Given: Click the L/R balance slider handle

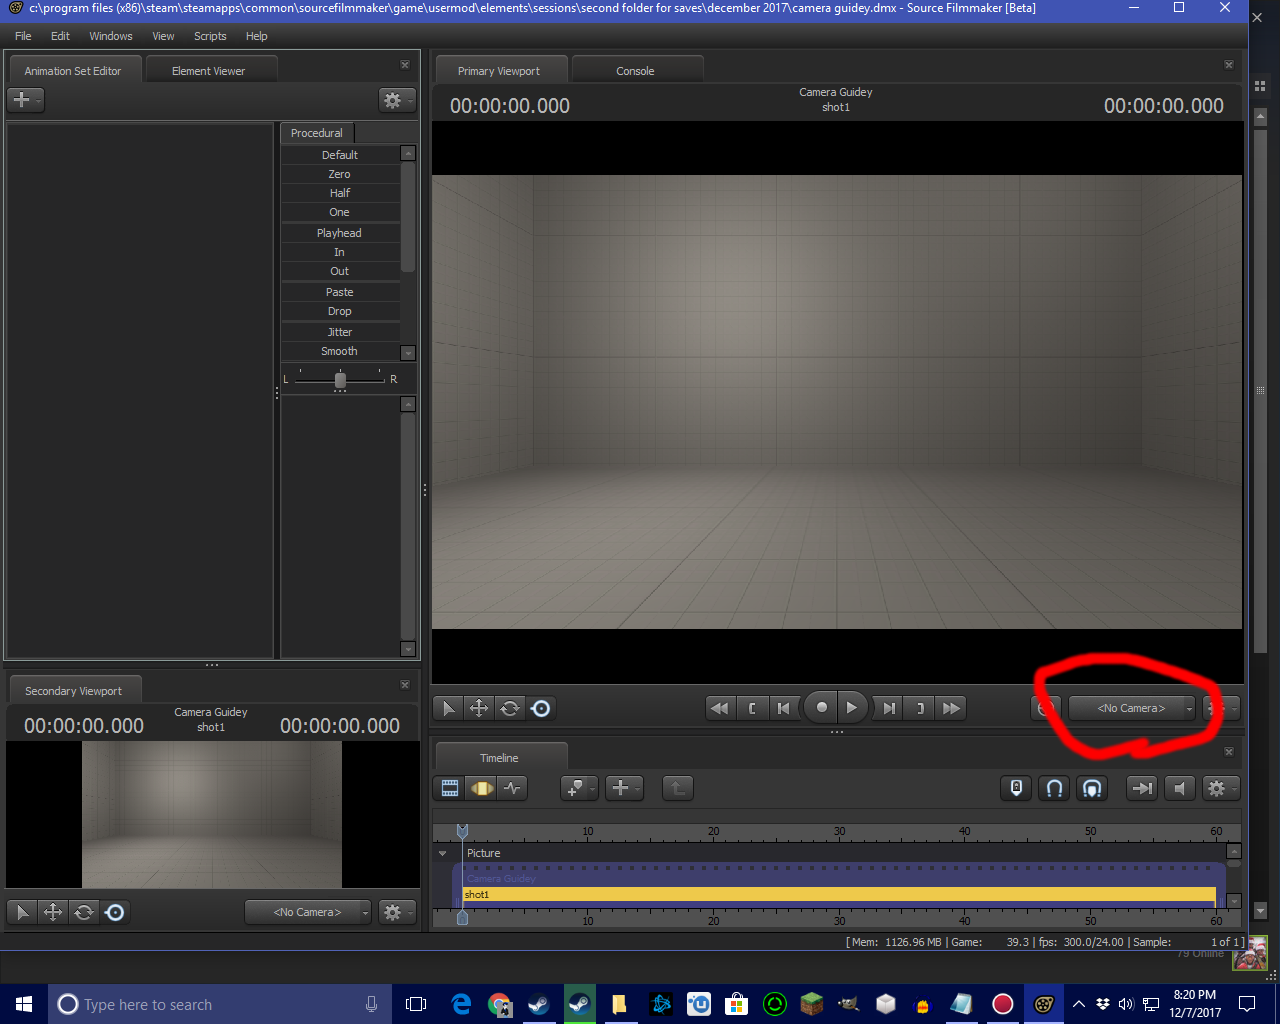Looking at the screenshot, I should pyautogui.click(x=340, y=380).
